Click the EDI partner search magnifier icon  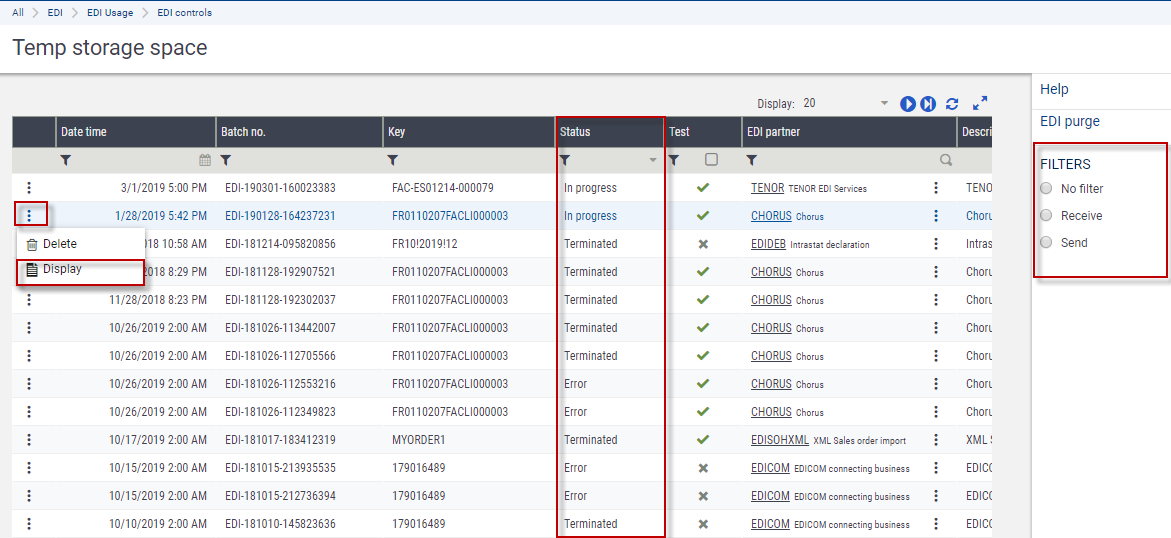point(945,160)
